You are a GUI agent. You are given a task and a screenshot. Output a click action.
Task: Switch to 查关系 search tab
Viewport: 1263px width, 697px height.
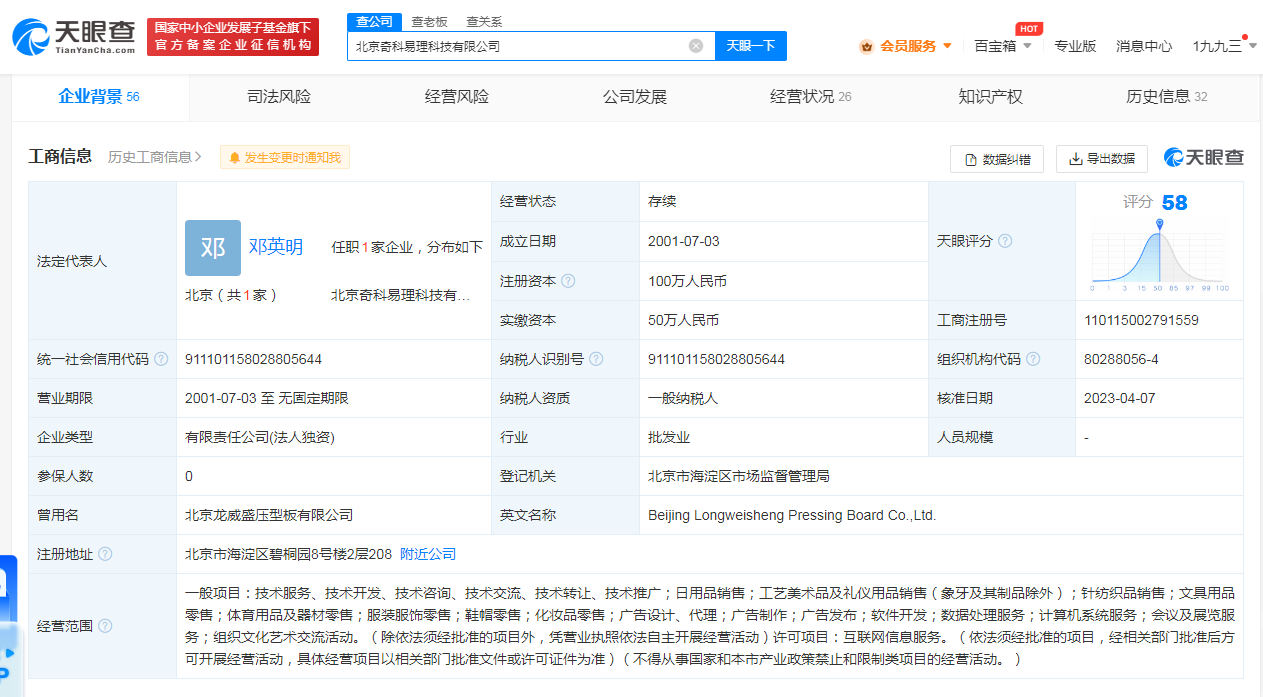coord(484,21)
